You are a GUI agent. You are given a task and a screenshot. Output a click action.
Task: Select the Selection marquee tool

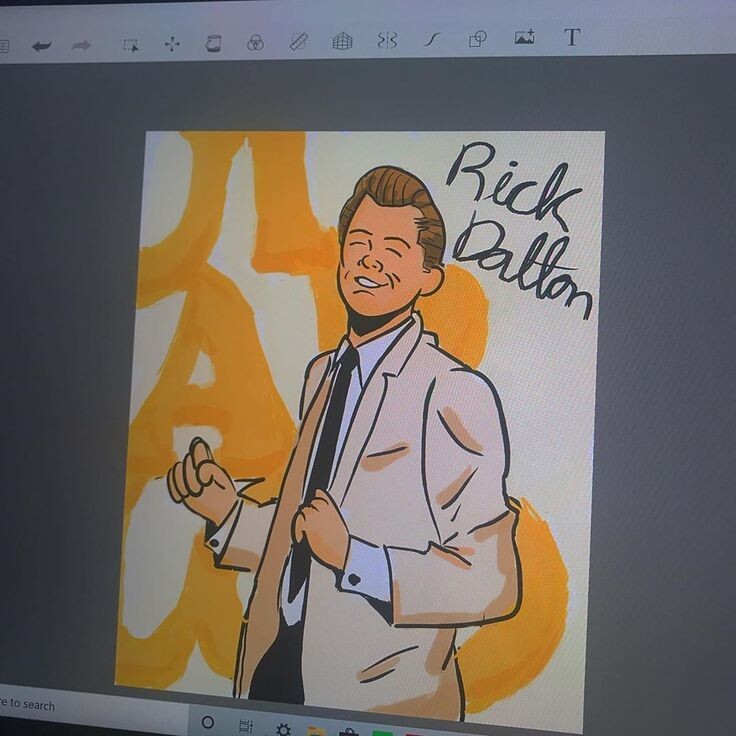pyautogui.click(x=131, y=45)
